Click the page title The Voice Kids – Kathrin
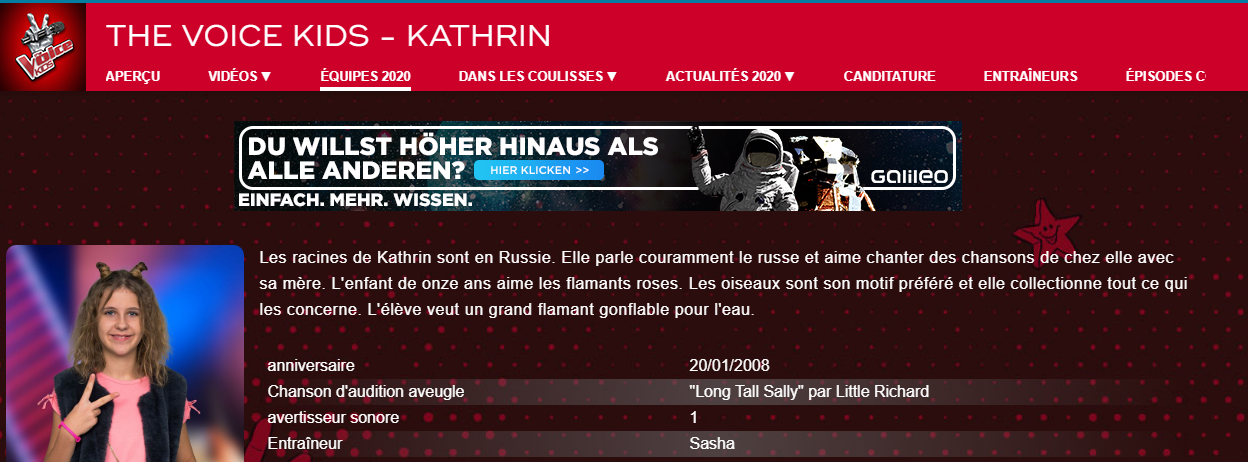1248x462 pixels. coord(329,36)
